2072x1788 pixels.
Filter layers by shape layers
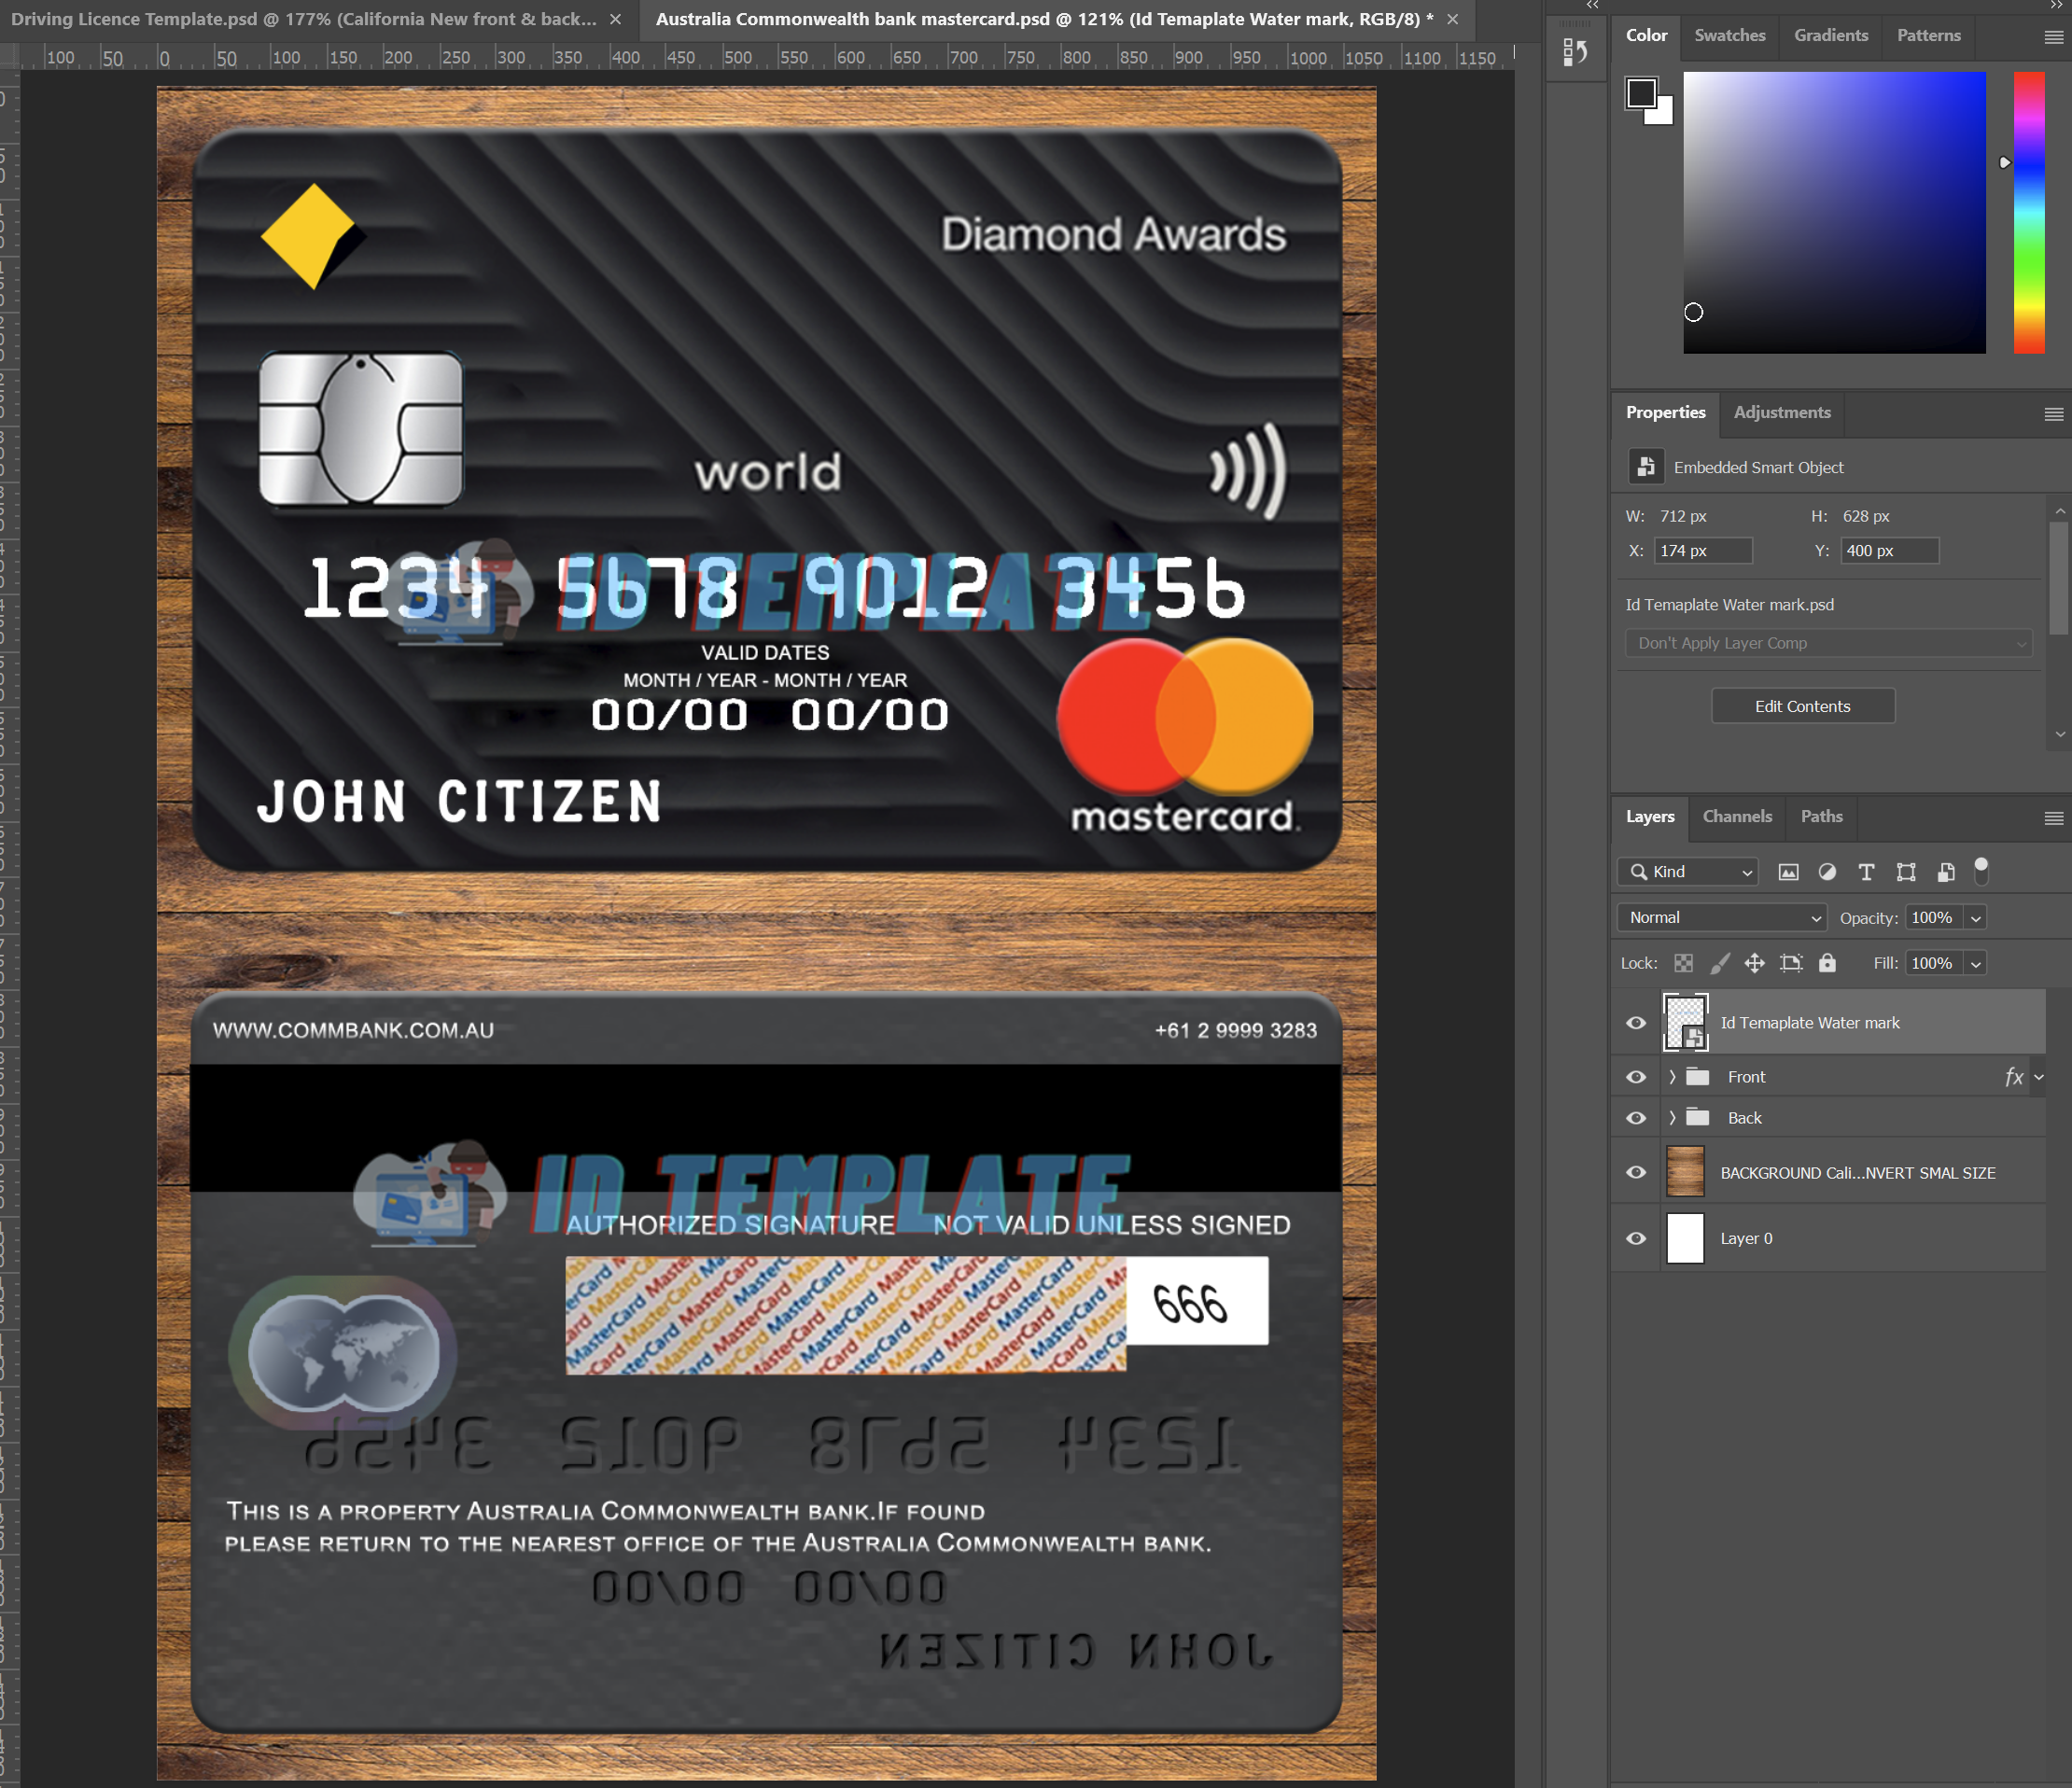1906,872
